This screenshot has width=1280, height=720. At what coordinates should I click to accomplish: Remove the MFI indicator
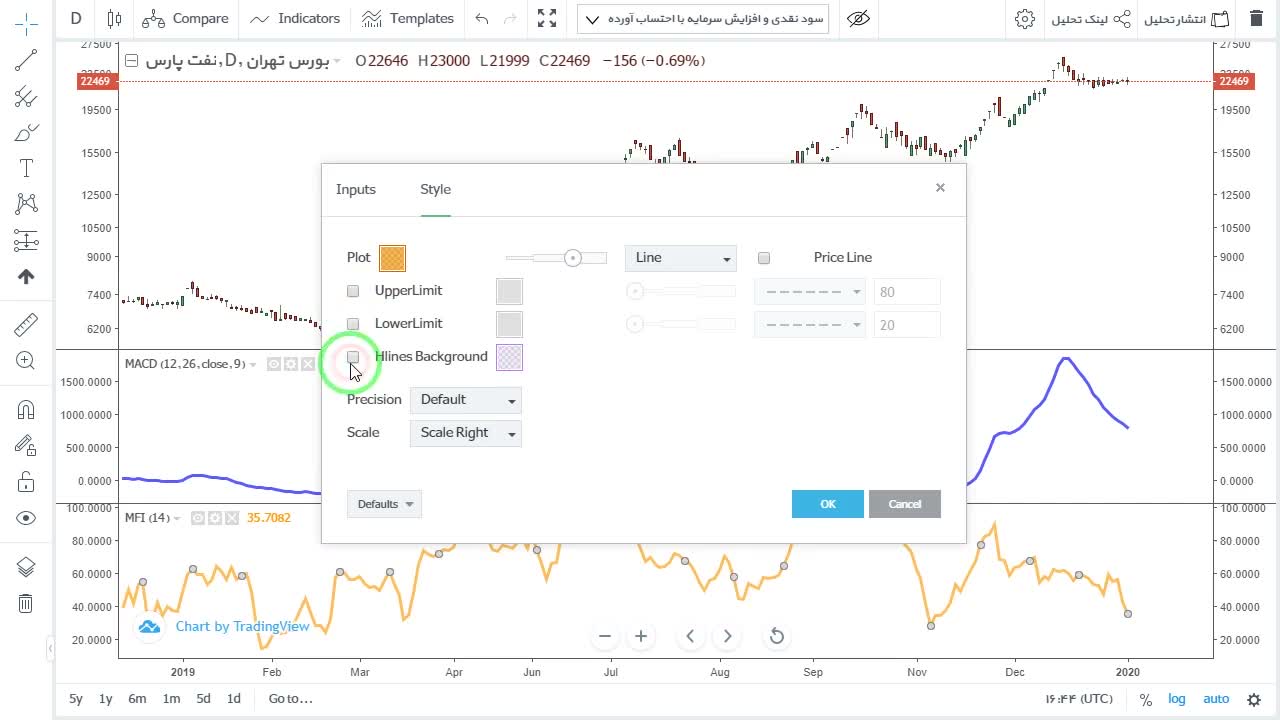(x=232, y=518)
